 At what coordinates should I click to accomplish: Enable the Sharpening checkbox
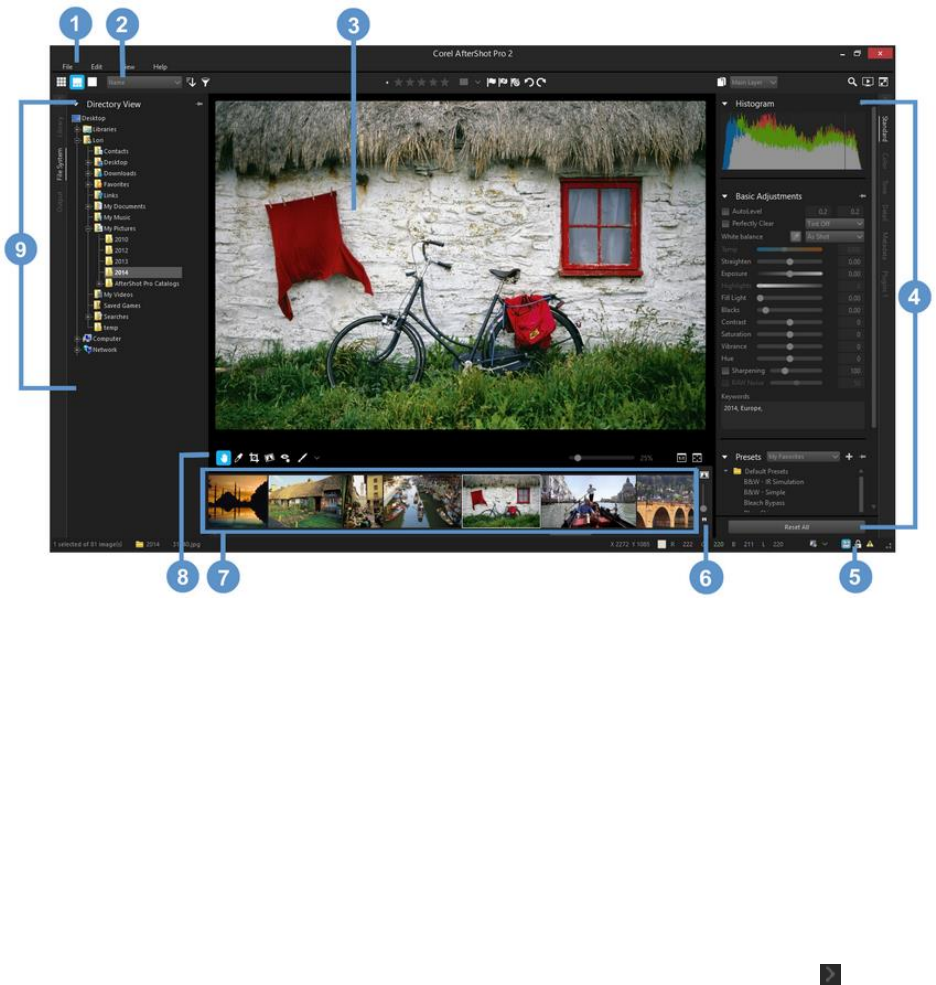[x=726, y=371]
